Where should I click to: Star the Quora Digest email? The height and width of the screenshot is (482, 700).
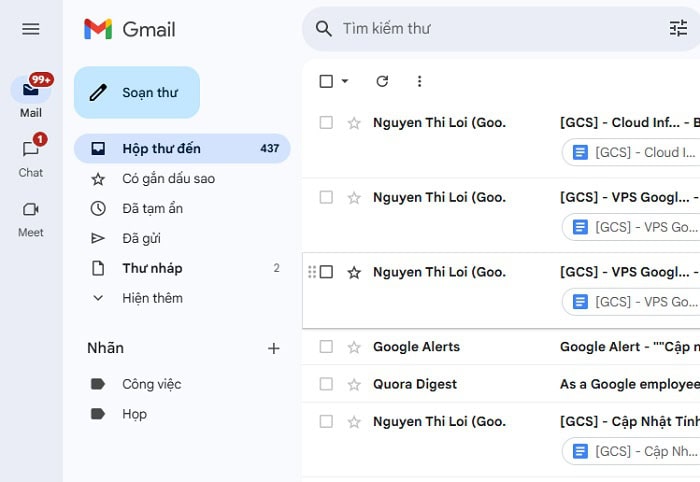pos(353,384)
